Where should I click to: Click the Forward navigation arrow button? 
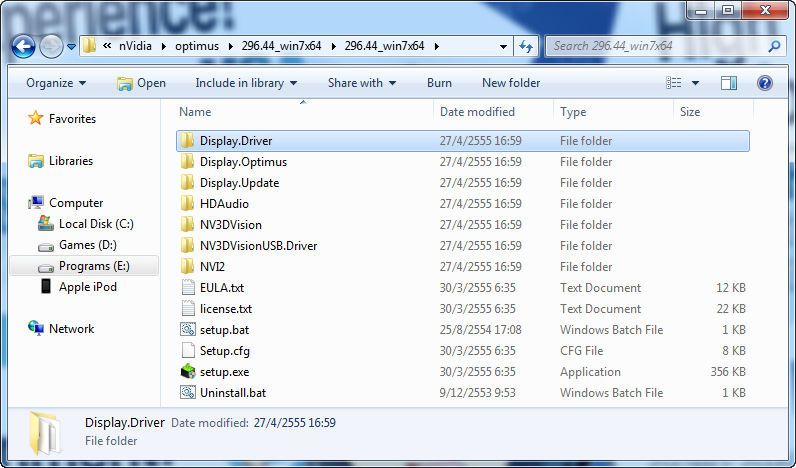pyautogui.click(x=51, y=46)
